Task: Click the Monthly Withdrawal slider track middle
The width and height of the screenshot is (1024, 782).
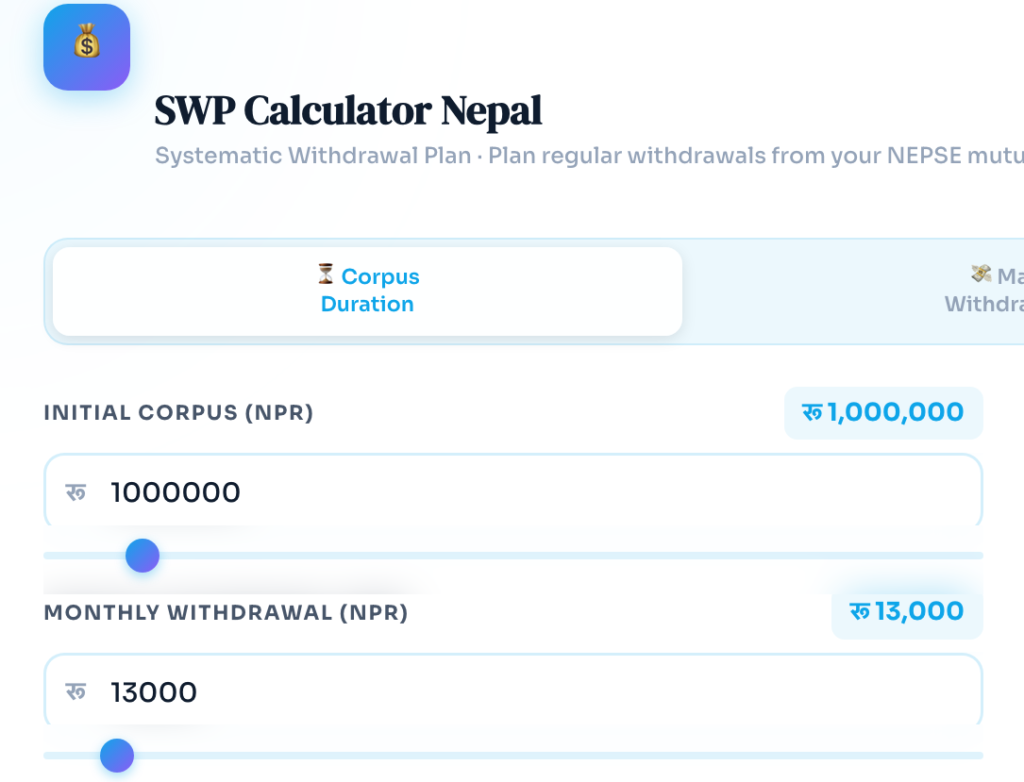Action: coord(513,756)
